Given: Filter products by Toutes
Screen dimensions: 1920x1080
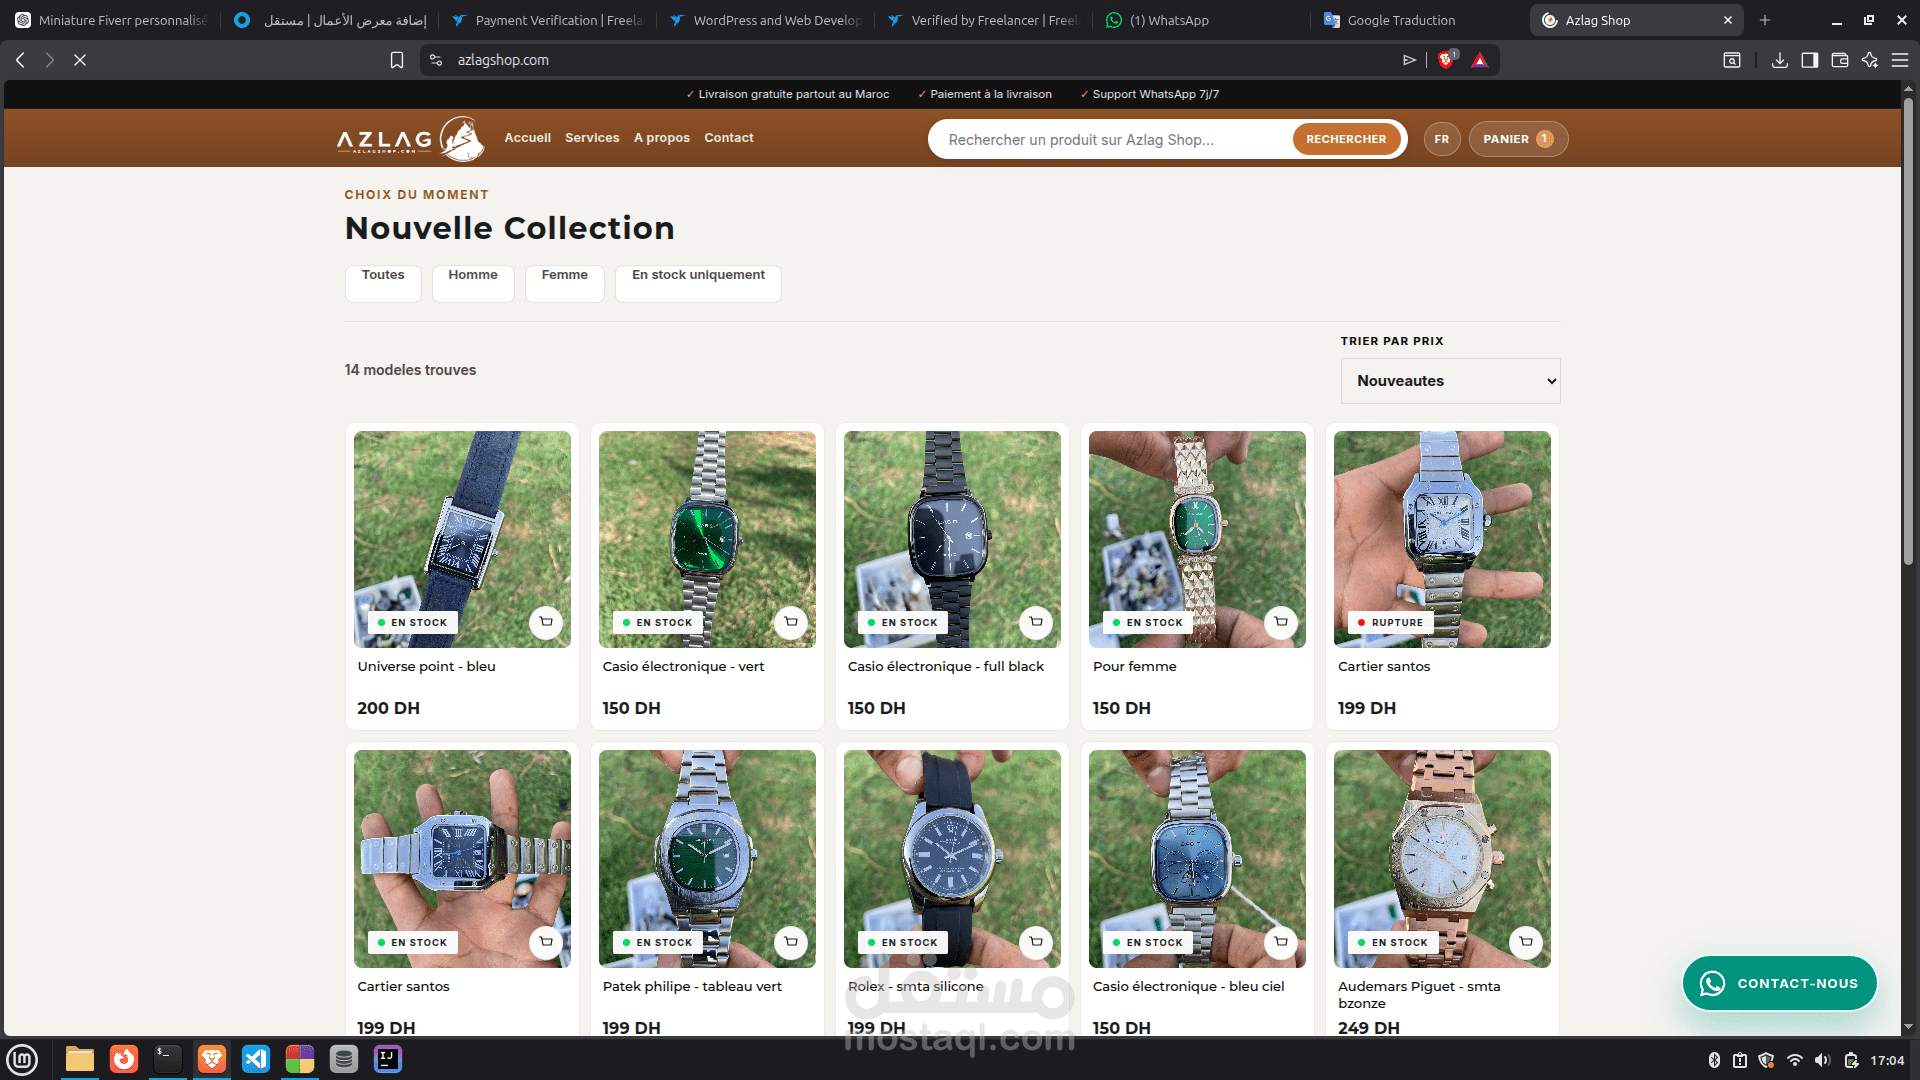Looking at the screenshot, I should [x=383, y=283].
